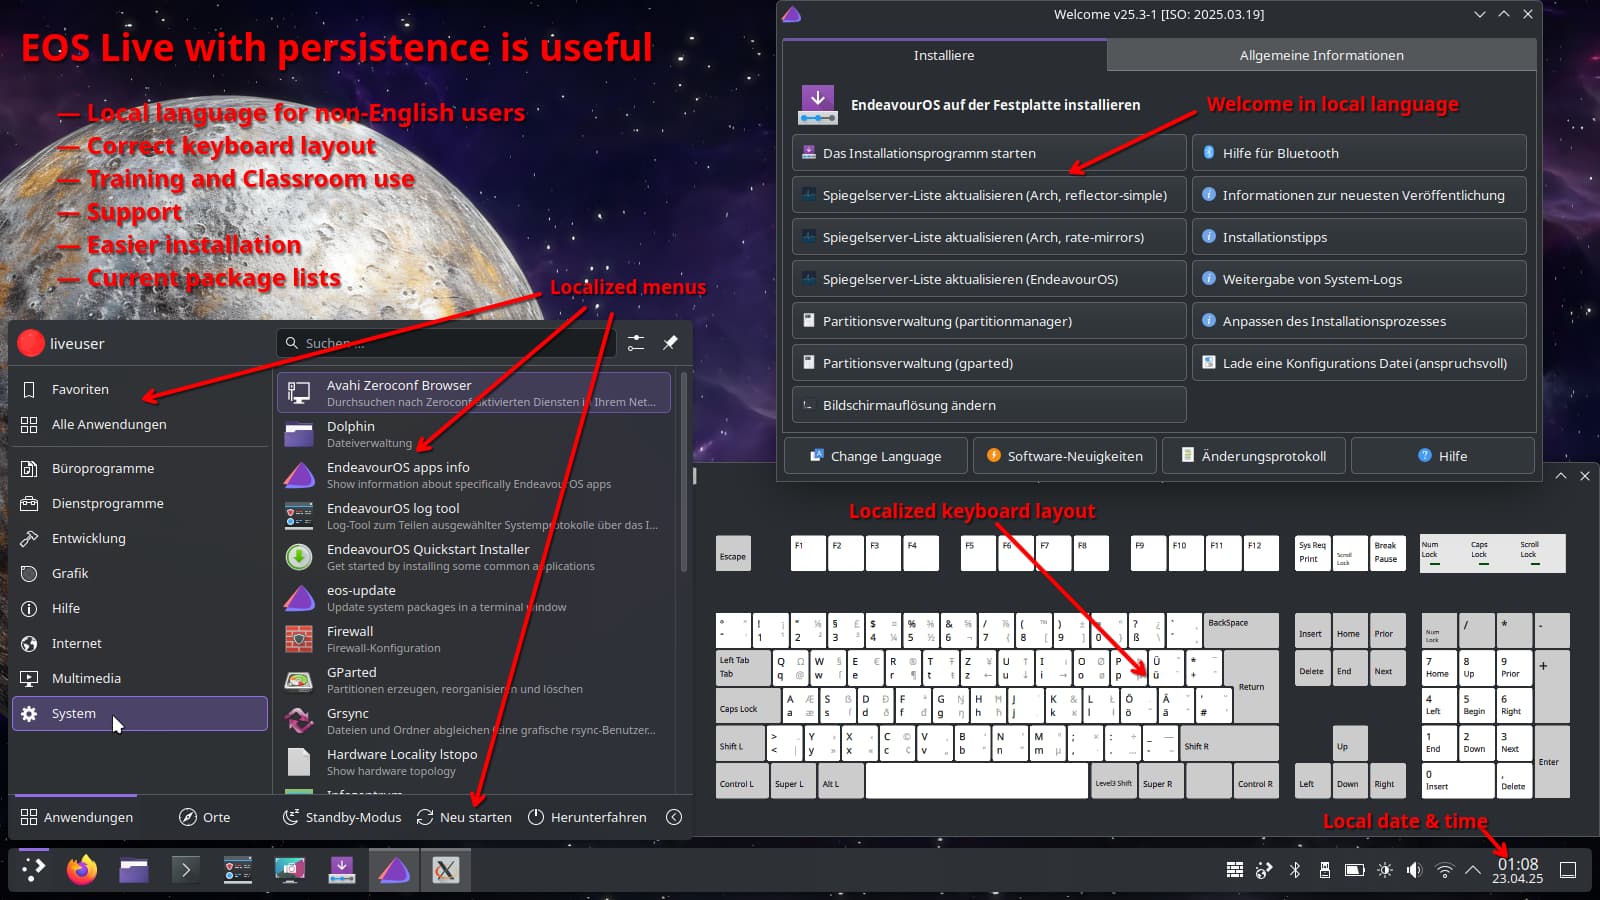Launch Hardware Locality lstopo
The height and width of the screenshot is (900, 1600).
474,762
